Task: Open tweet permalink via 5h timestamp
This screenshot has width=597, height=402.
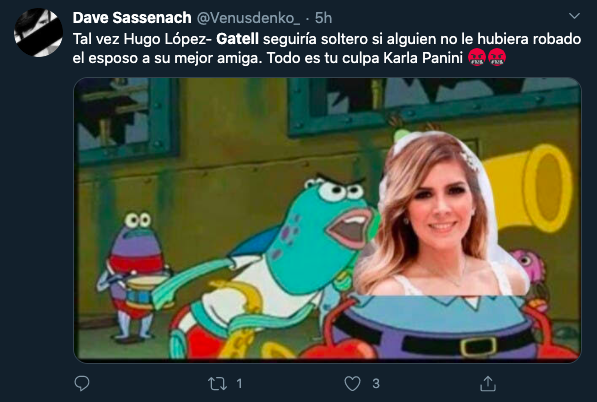Action: tap(324, 18)
